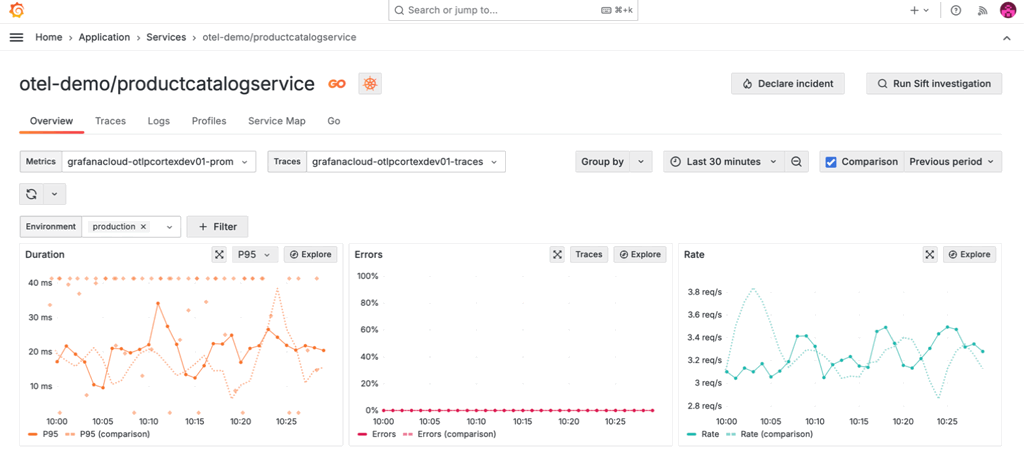
Task: Open the help question mark icon
Action: (x=956, y=10)
